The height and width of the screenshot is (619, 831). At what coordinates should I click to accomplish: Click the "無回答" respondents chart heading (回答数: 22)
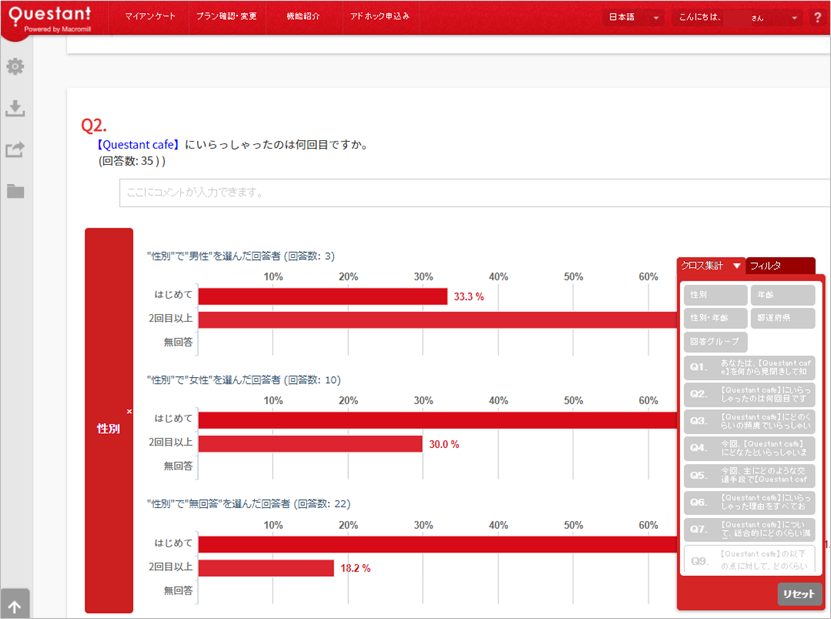249,504
